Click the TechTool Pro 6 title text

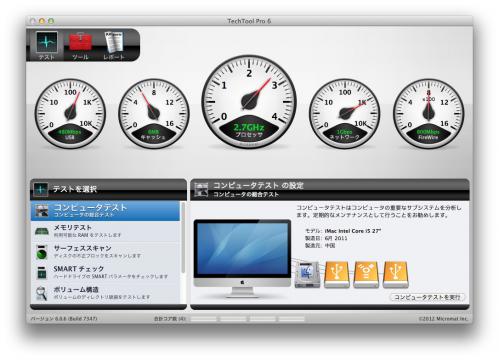coord(249,21)
